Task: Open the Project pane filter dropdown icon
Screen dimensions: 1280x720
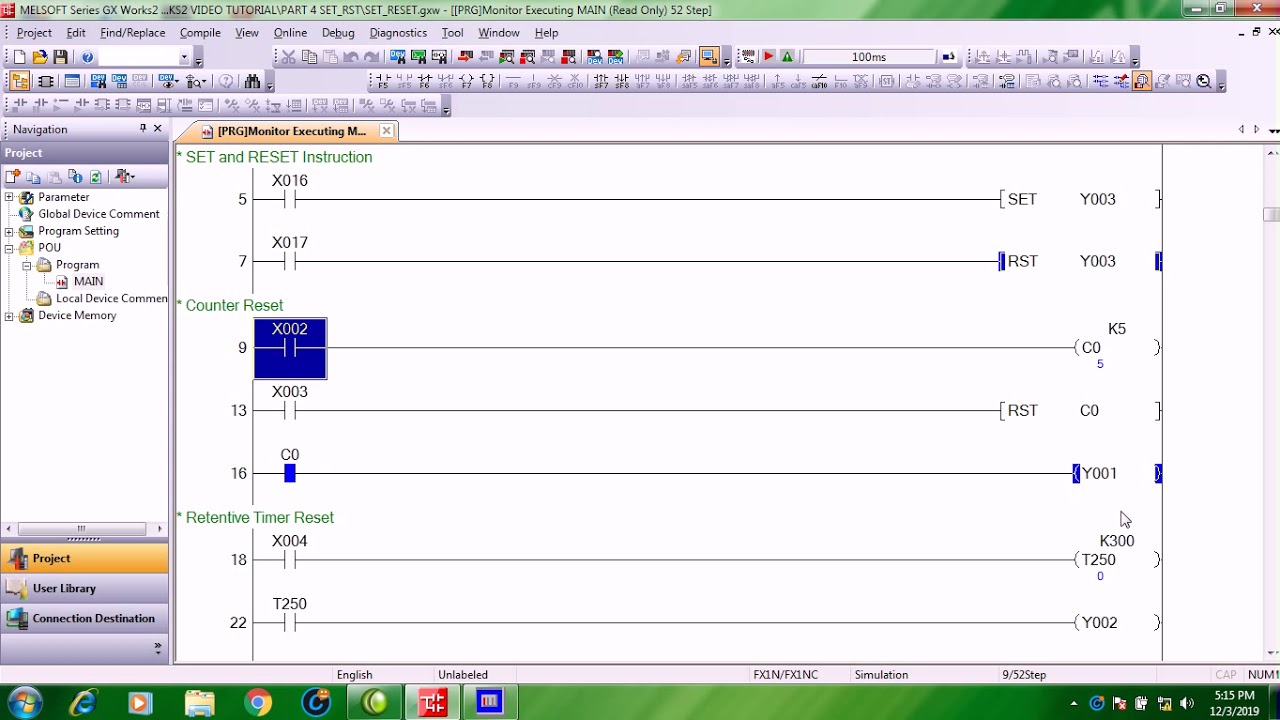Action: (125, 176)
